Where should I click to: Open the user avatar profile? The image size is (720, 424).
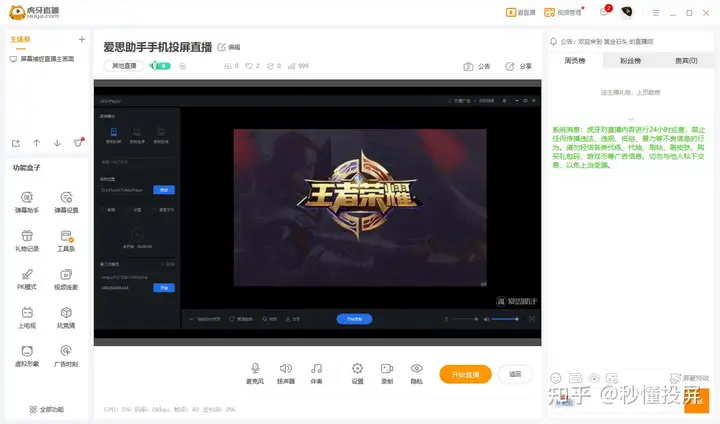pos(627,11)
